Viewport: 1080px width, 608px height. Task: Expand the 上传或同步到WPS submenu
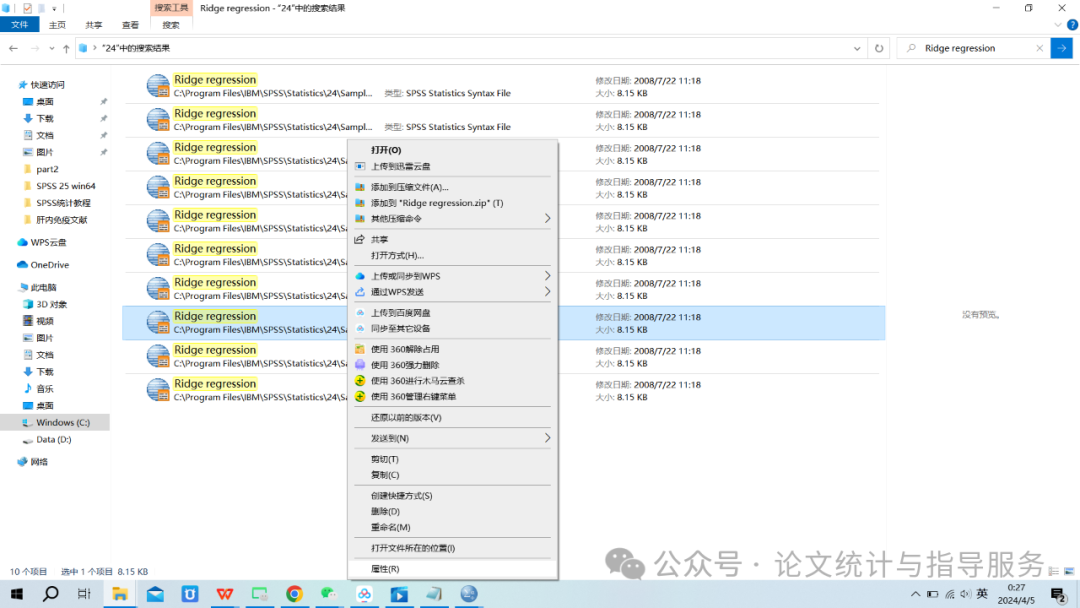tap(453, 275)
